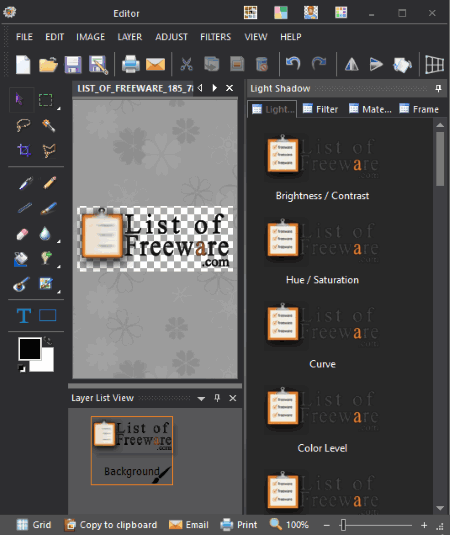Go to the next document tab arrow
This screenshot has height=535, width=450.
[x=215, y=88]
